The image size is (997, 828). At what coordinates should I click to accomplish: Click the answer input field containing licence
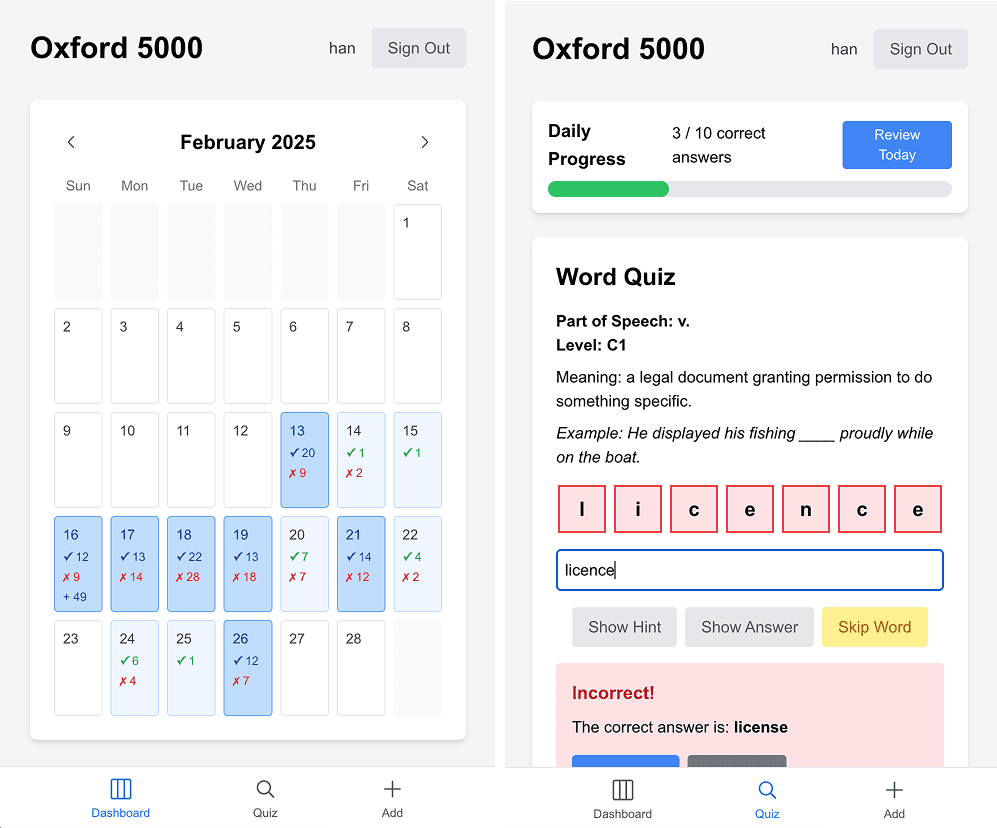750,570
